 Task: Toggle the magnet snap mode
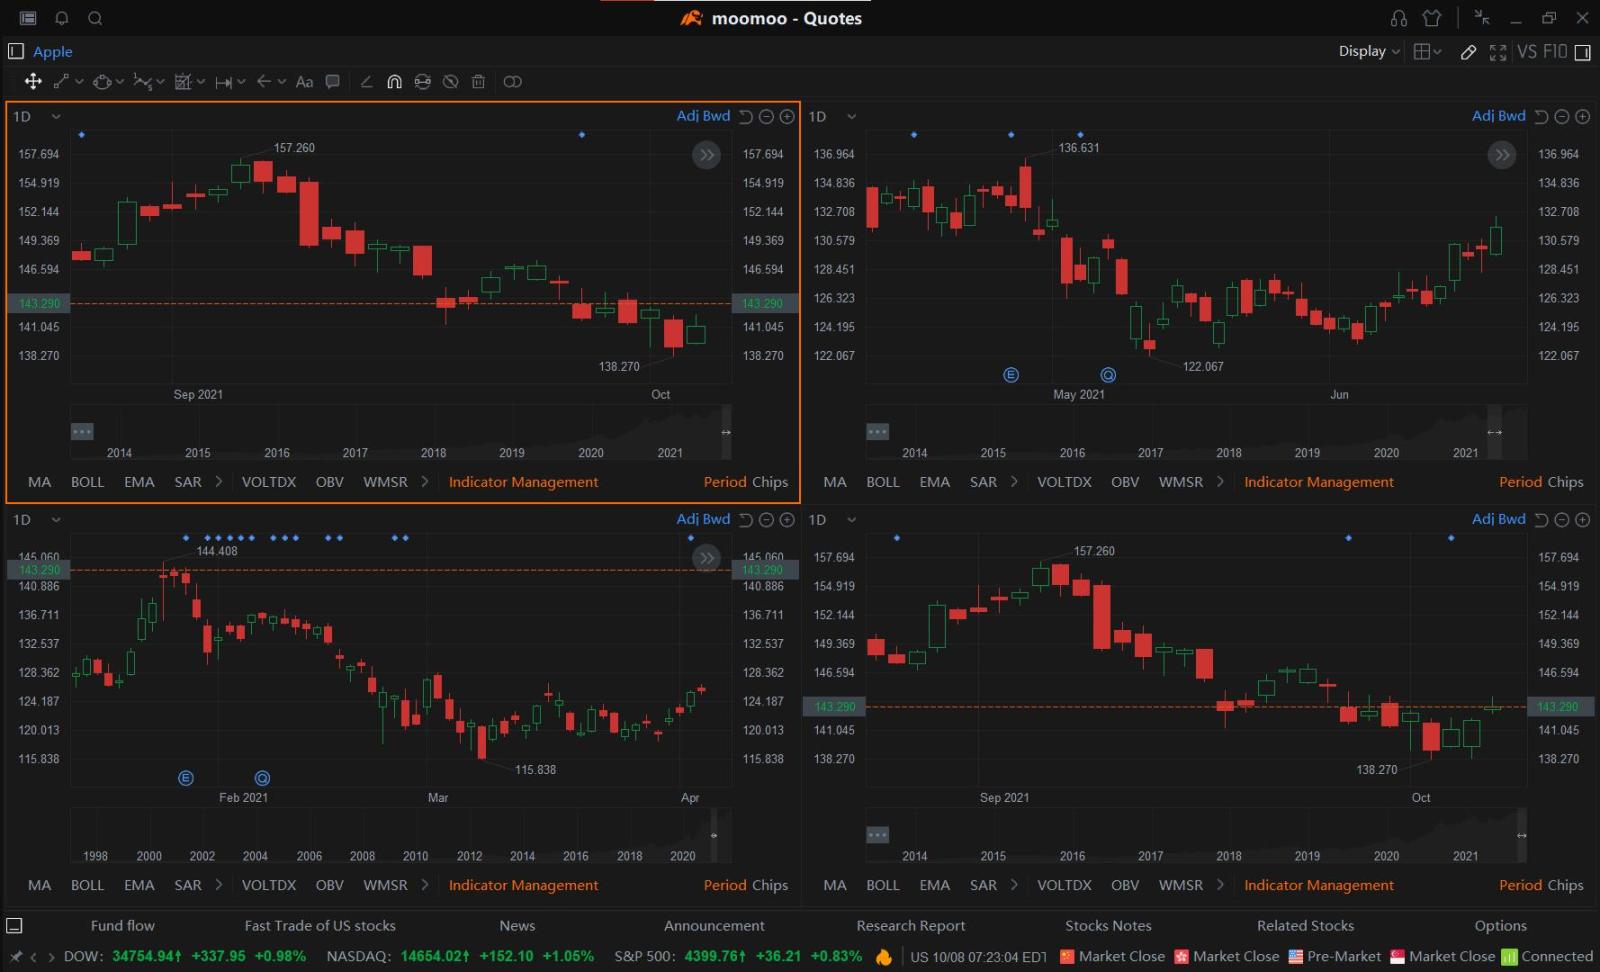(394, 82)
